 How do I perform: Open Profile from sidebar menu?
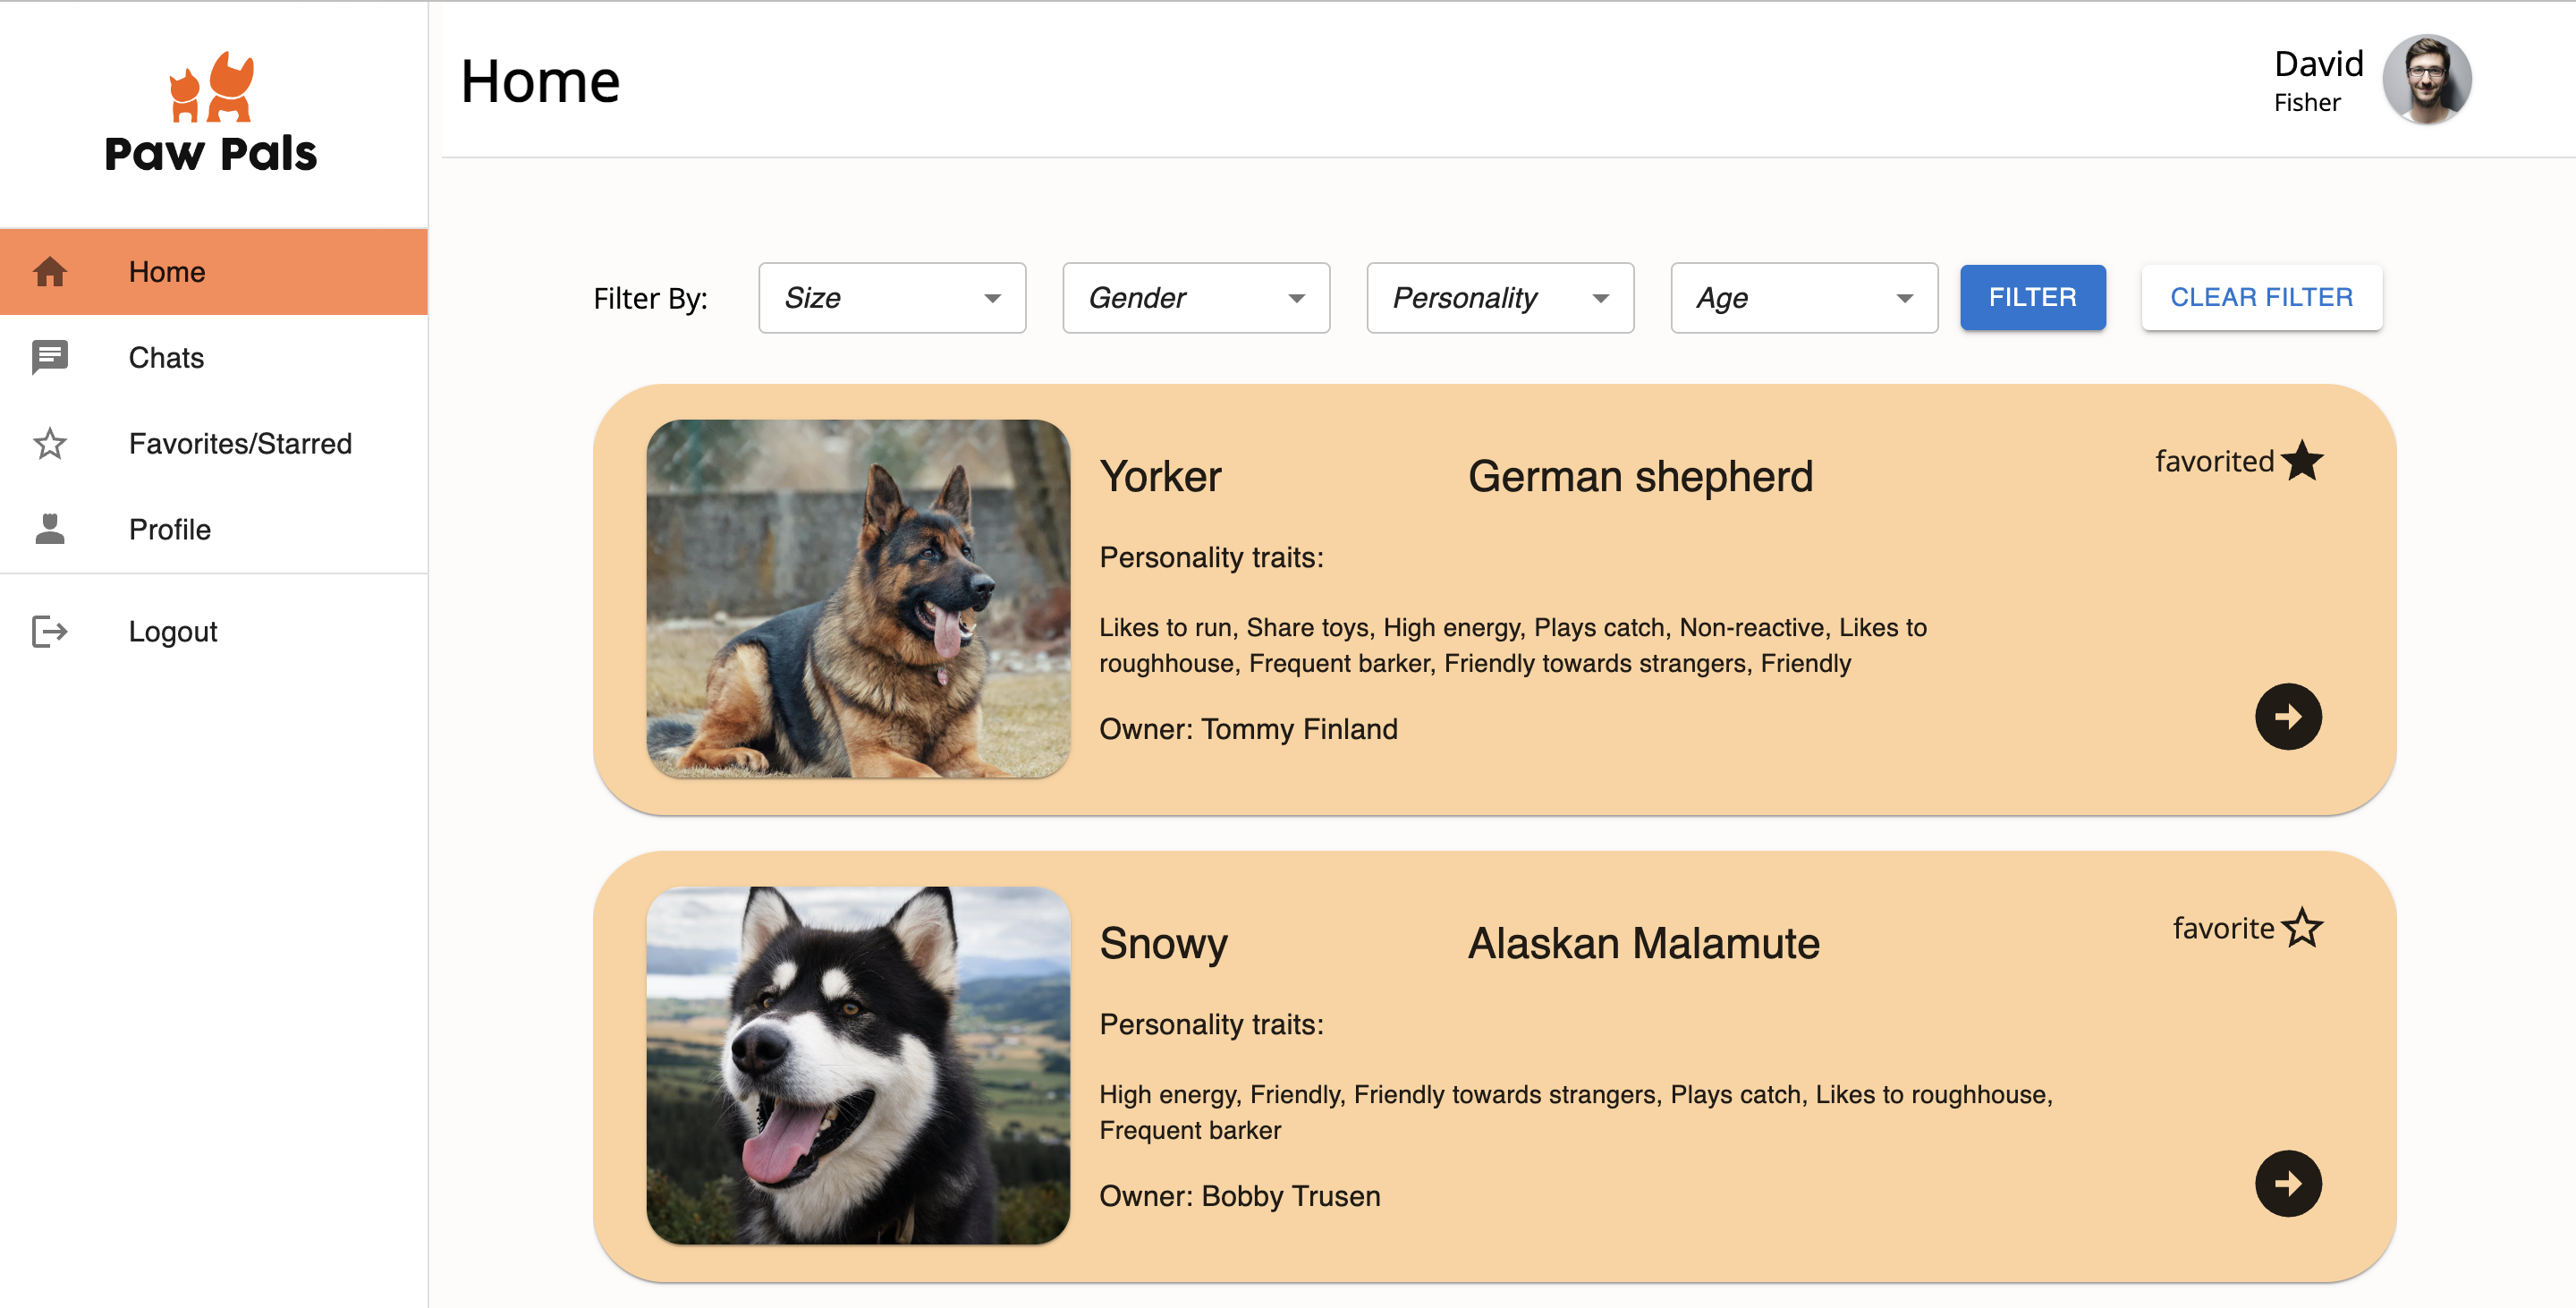tap(214, 529)
